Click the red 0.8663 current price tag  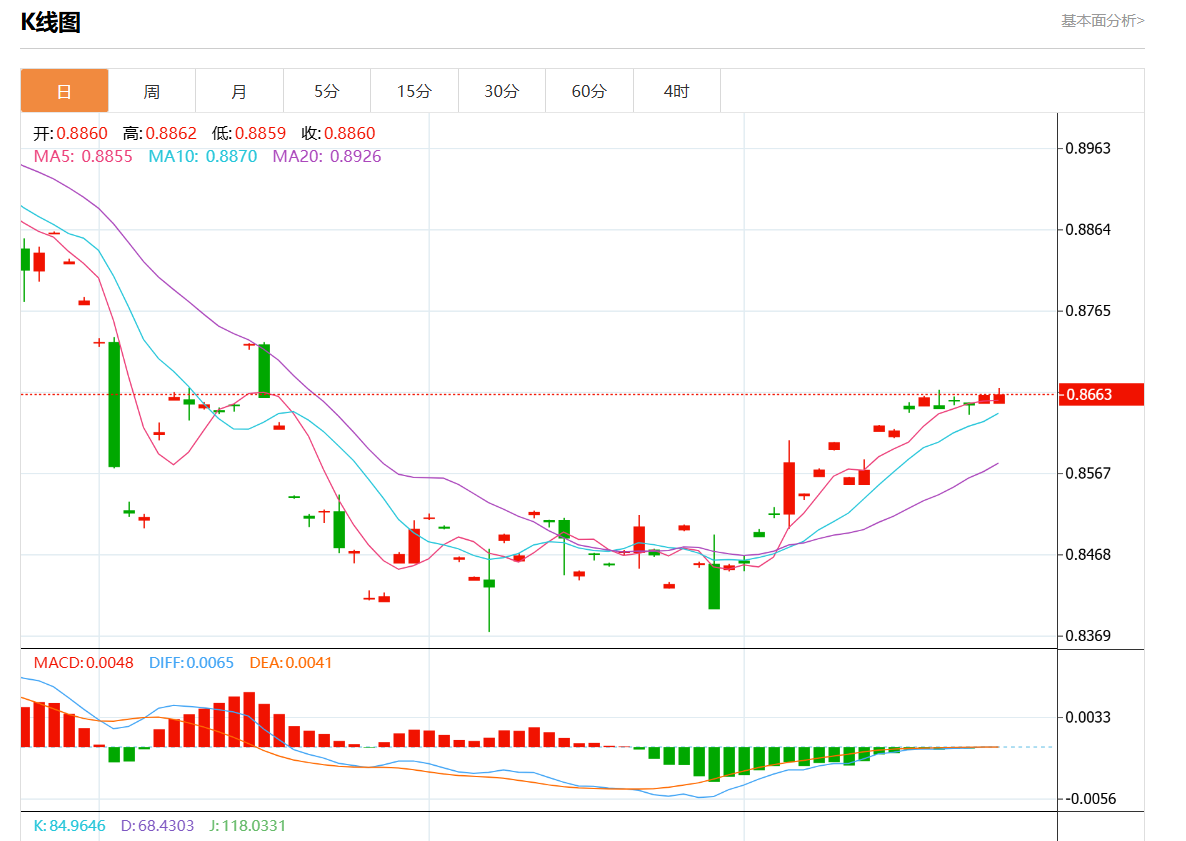click(x=1101, y=395)
